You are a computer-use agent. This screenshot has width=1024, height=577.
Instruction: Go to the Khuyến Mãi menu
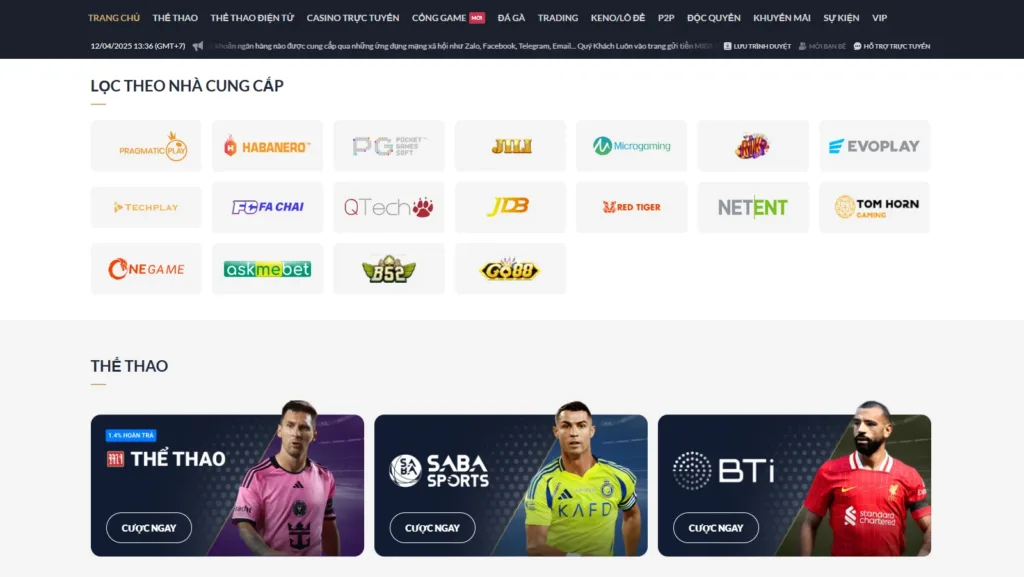(782, 18)
